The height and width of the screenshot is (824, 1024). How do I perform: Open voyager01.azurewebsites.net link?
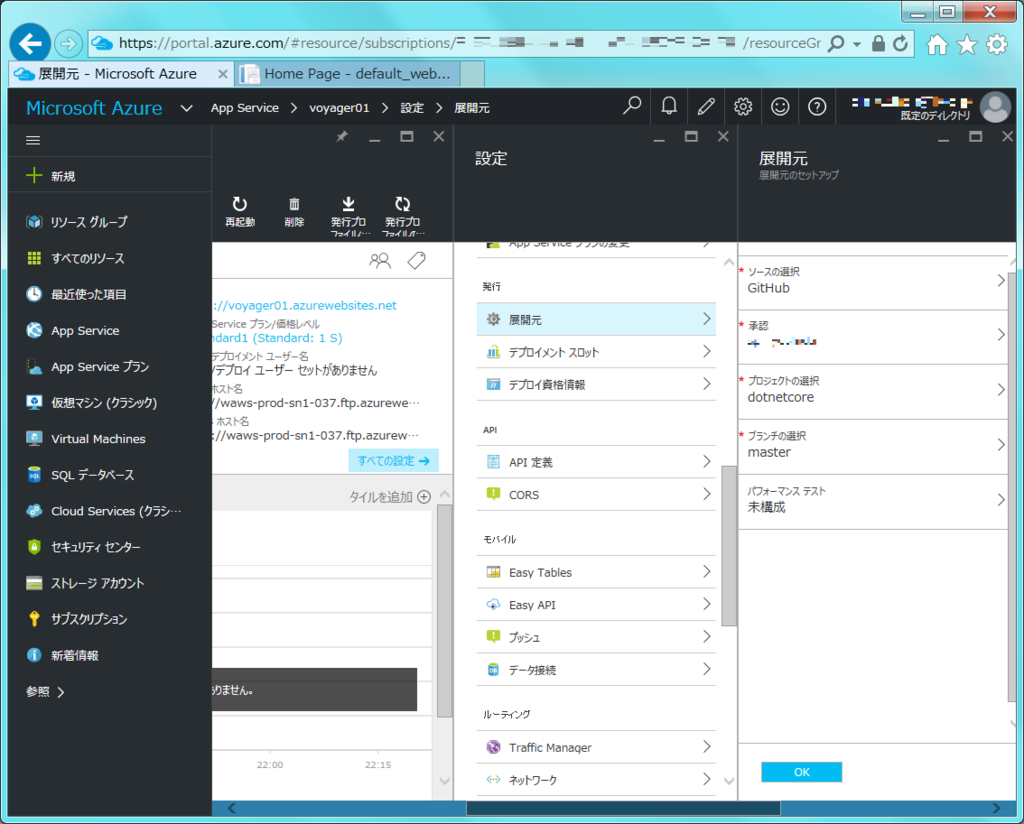pos(304,305)
